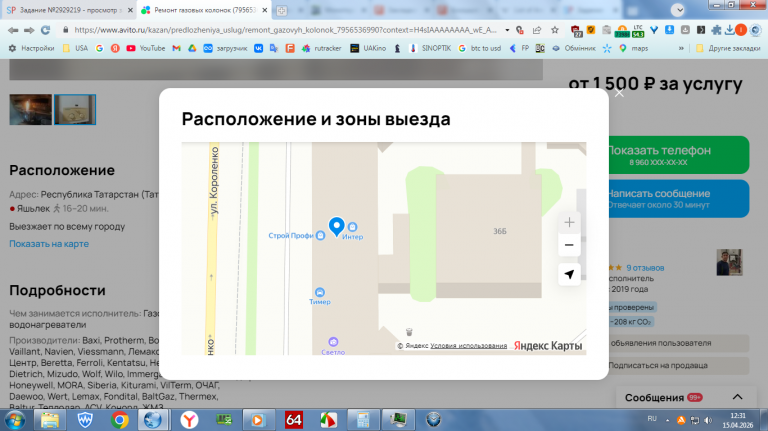Screen dimensions: 768x431
Task: Select the Тимер map place icon
Action: pos(319,292)
